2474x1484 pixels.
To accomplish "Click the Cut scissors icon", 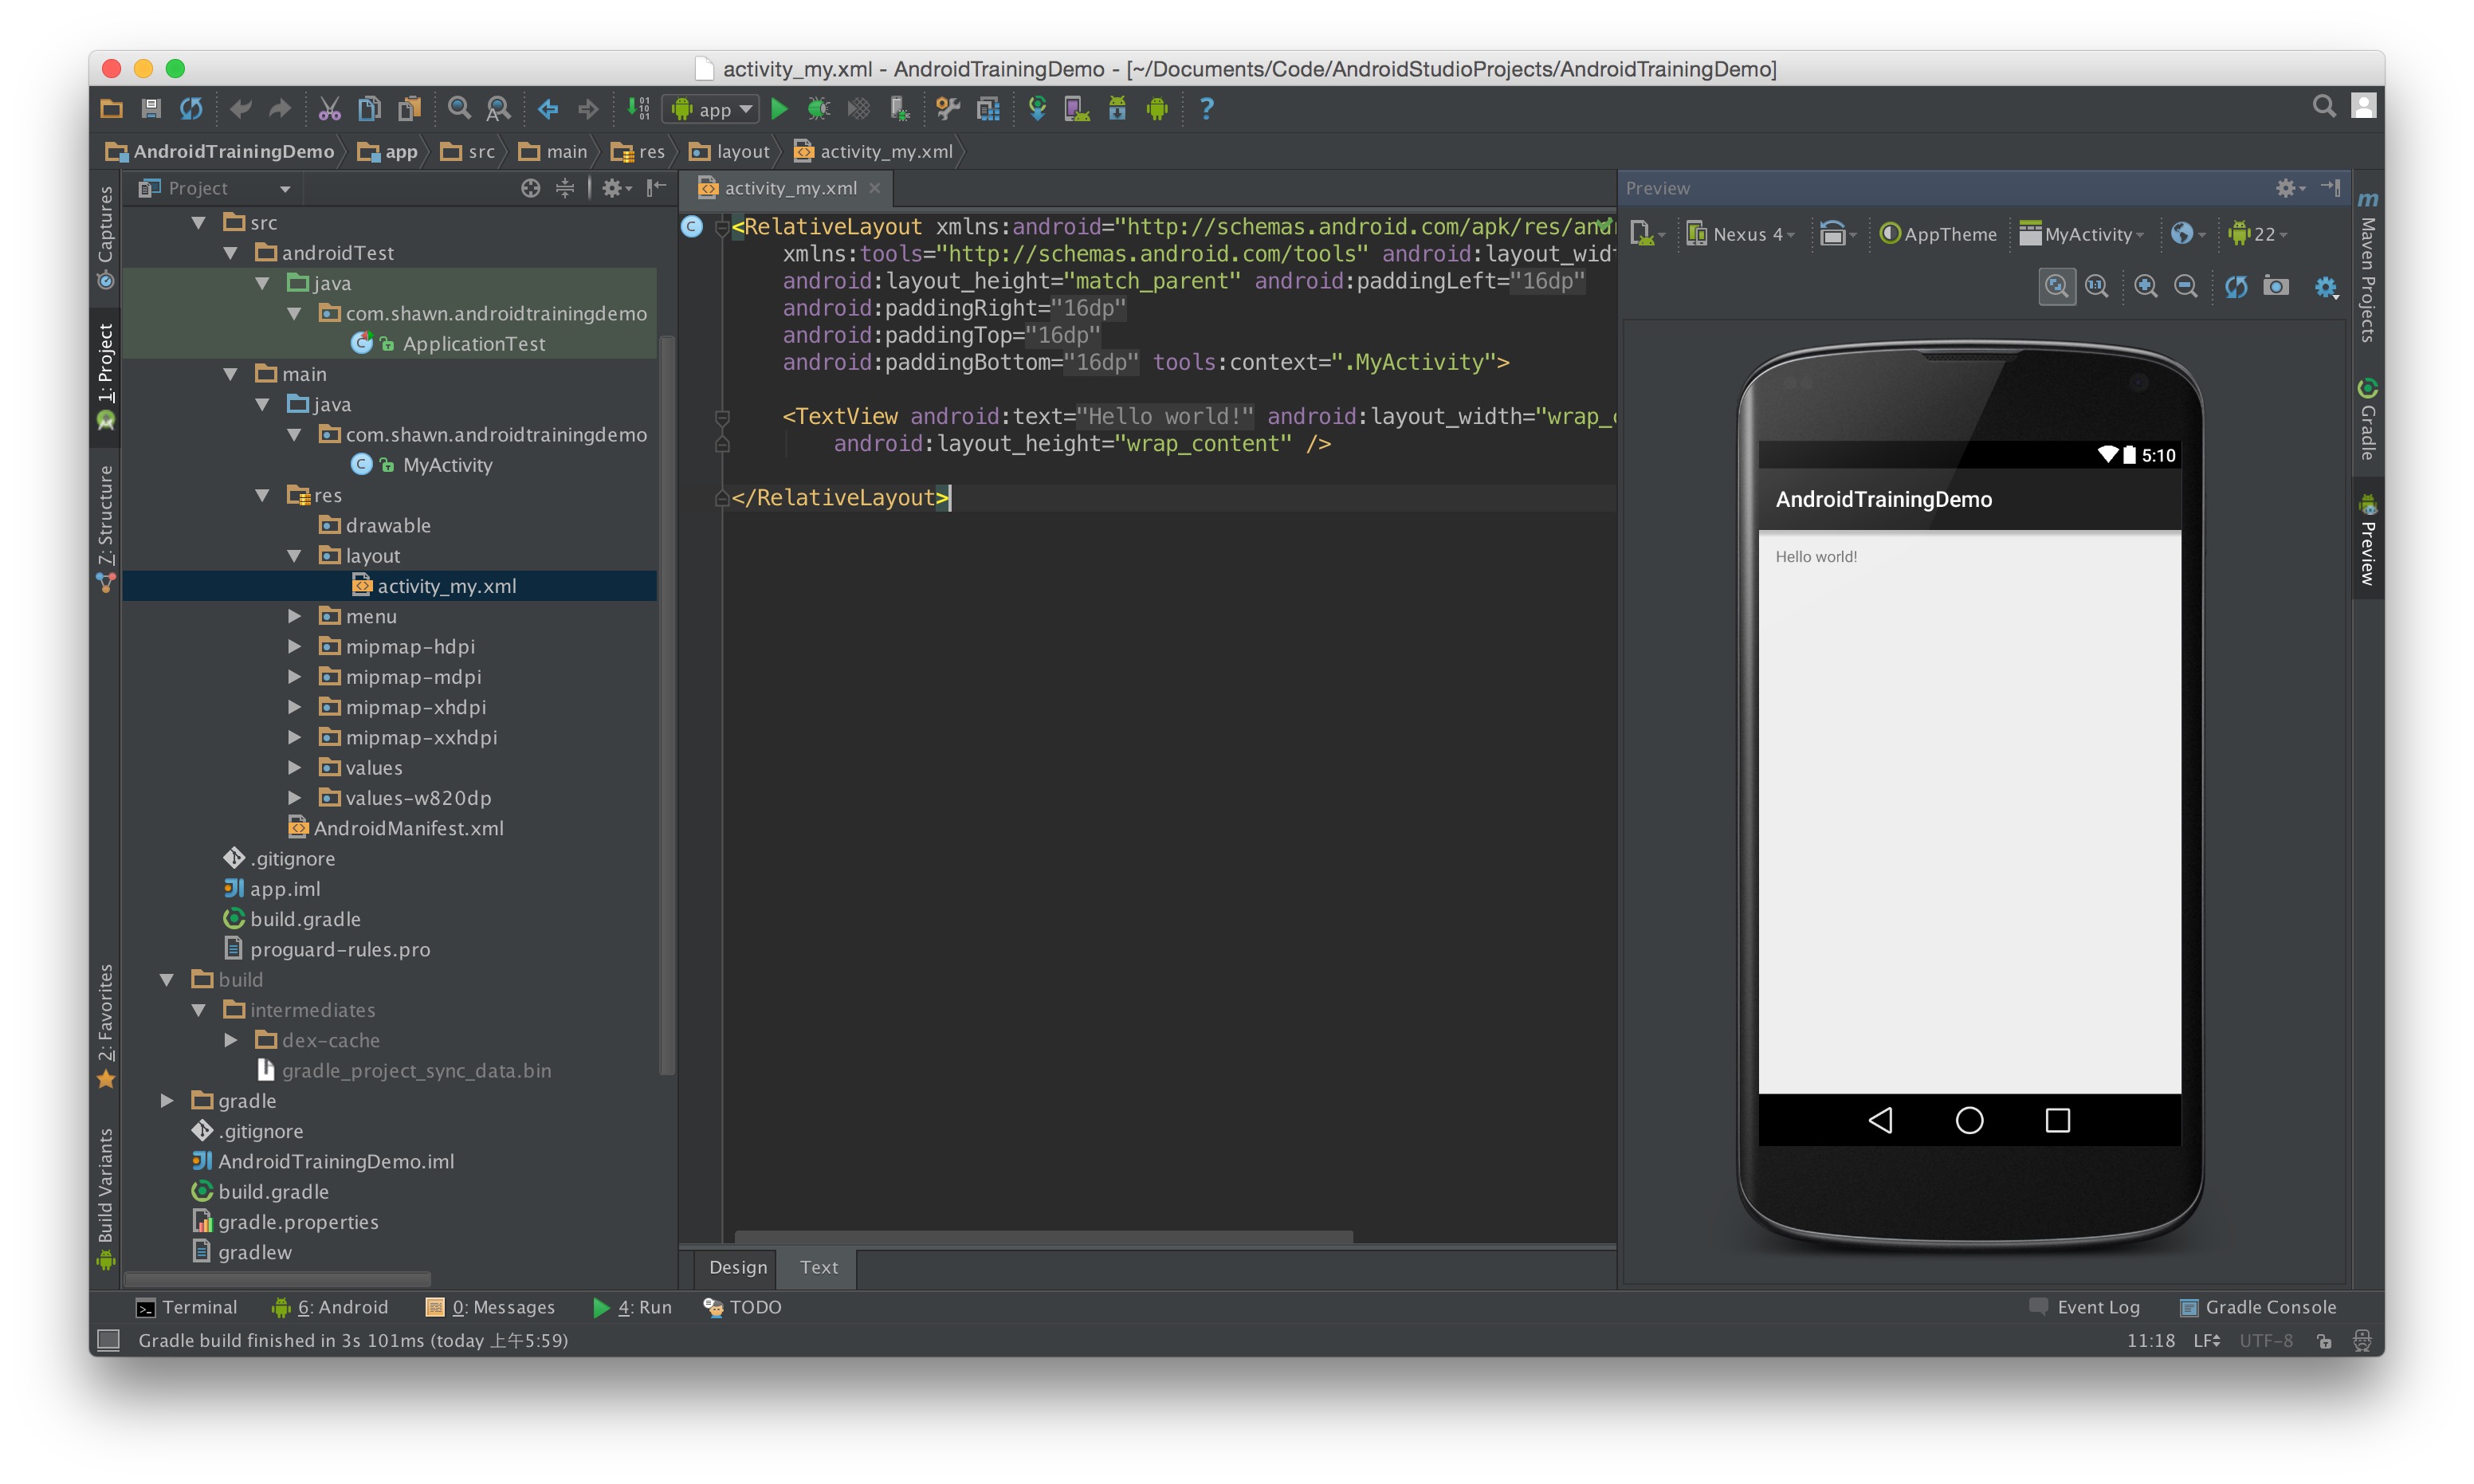I will [x=329, y=109].
